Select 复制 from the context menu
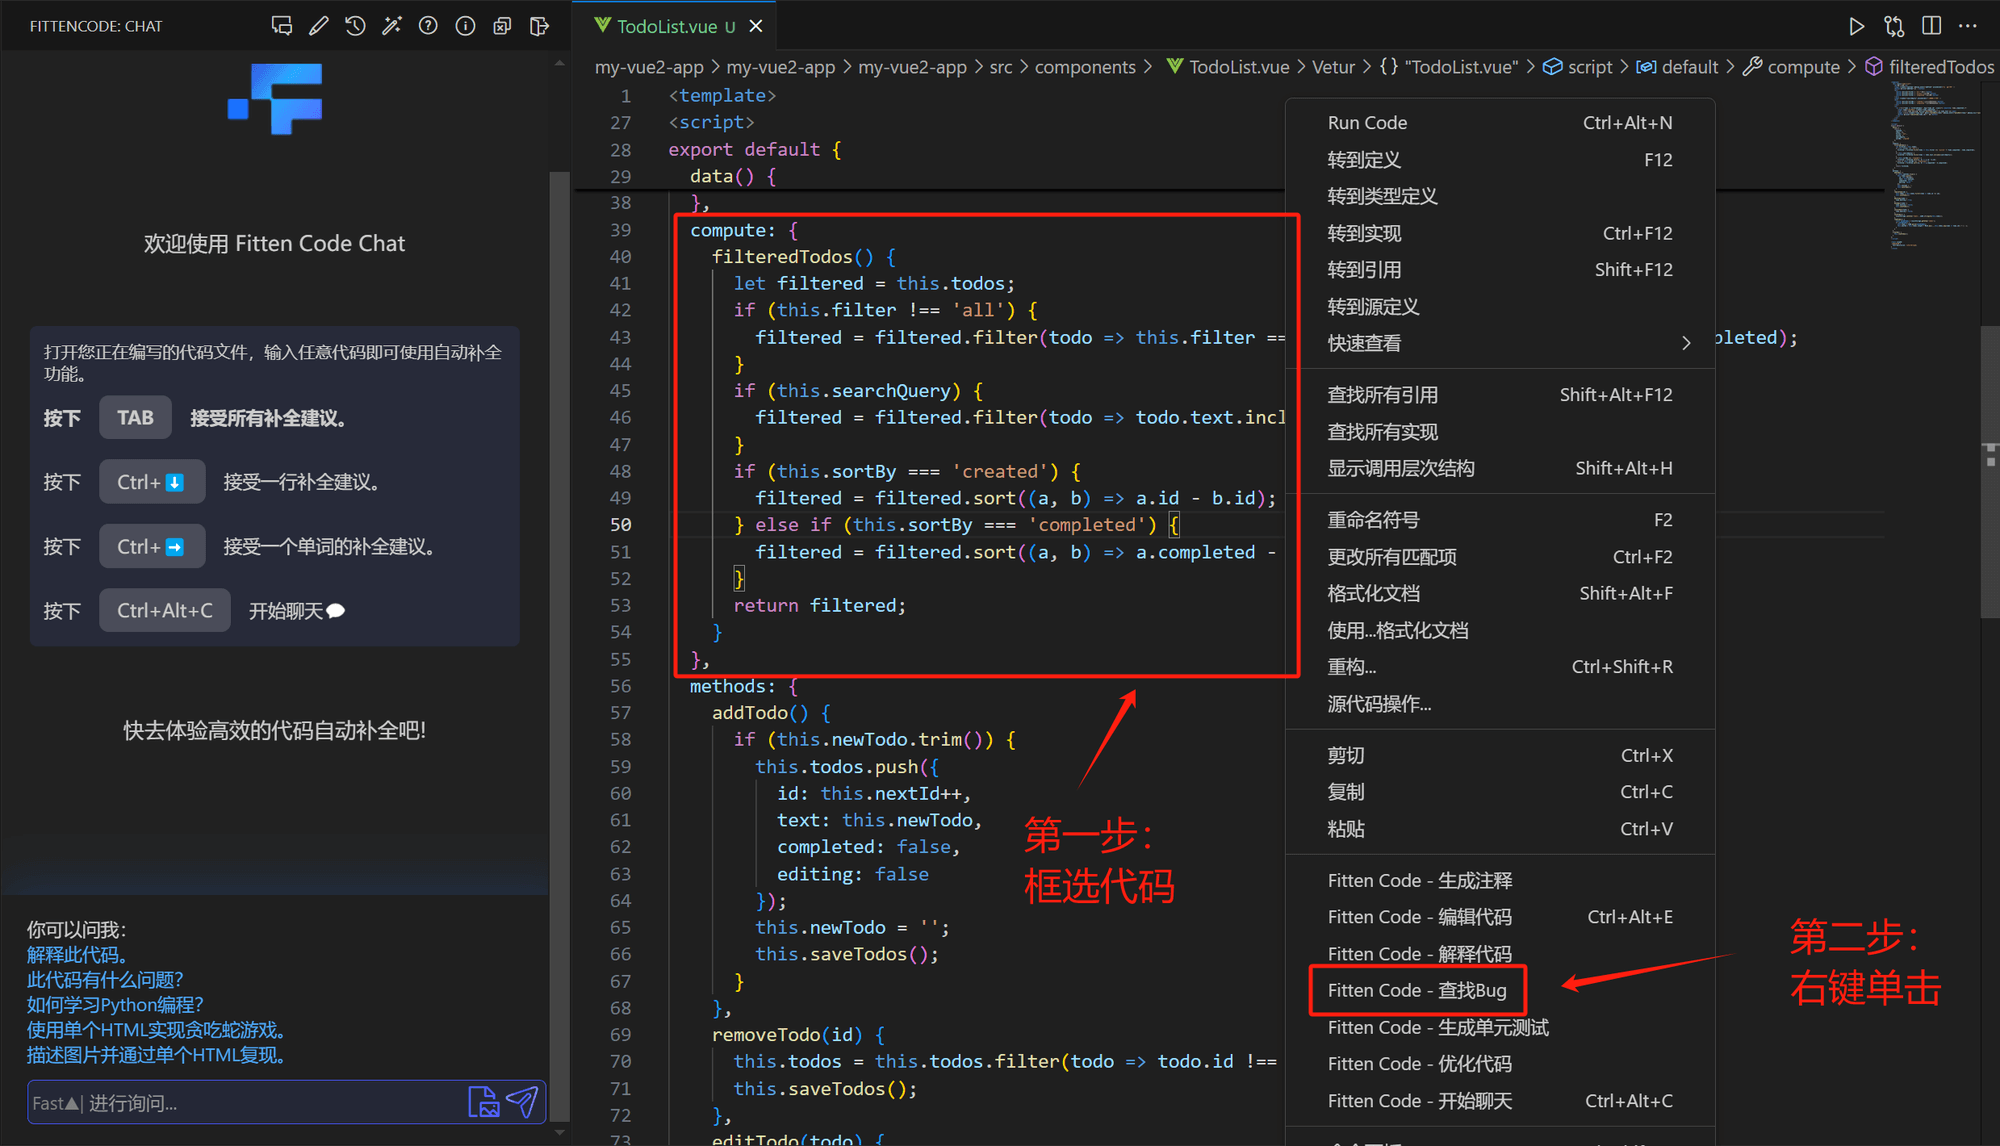2000x1146 pixels. click(1500, 792)
